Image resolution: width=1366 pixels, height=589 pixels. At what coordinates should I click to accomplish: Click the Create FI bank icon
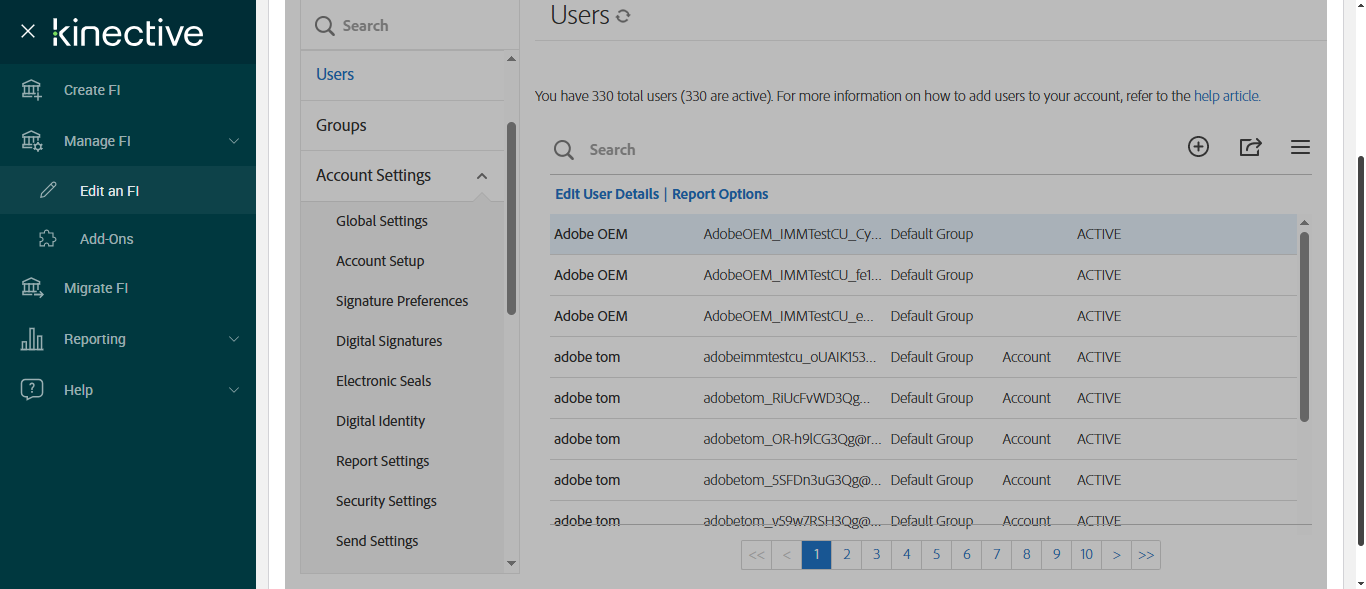coord(32,90)
